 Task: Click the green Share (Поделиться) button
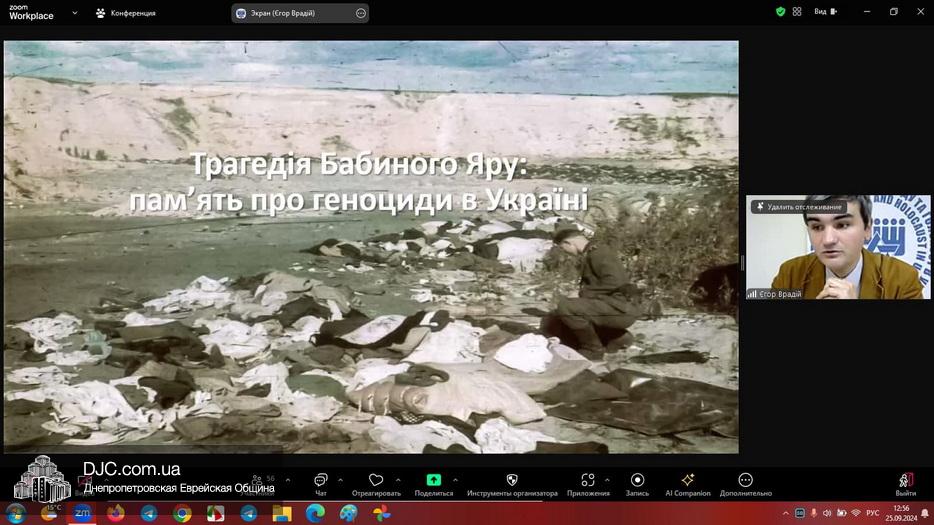[433, 480]
